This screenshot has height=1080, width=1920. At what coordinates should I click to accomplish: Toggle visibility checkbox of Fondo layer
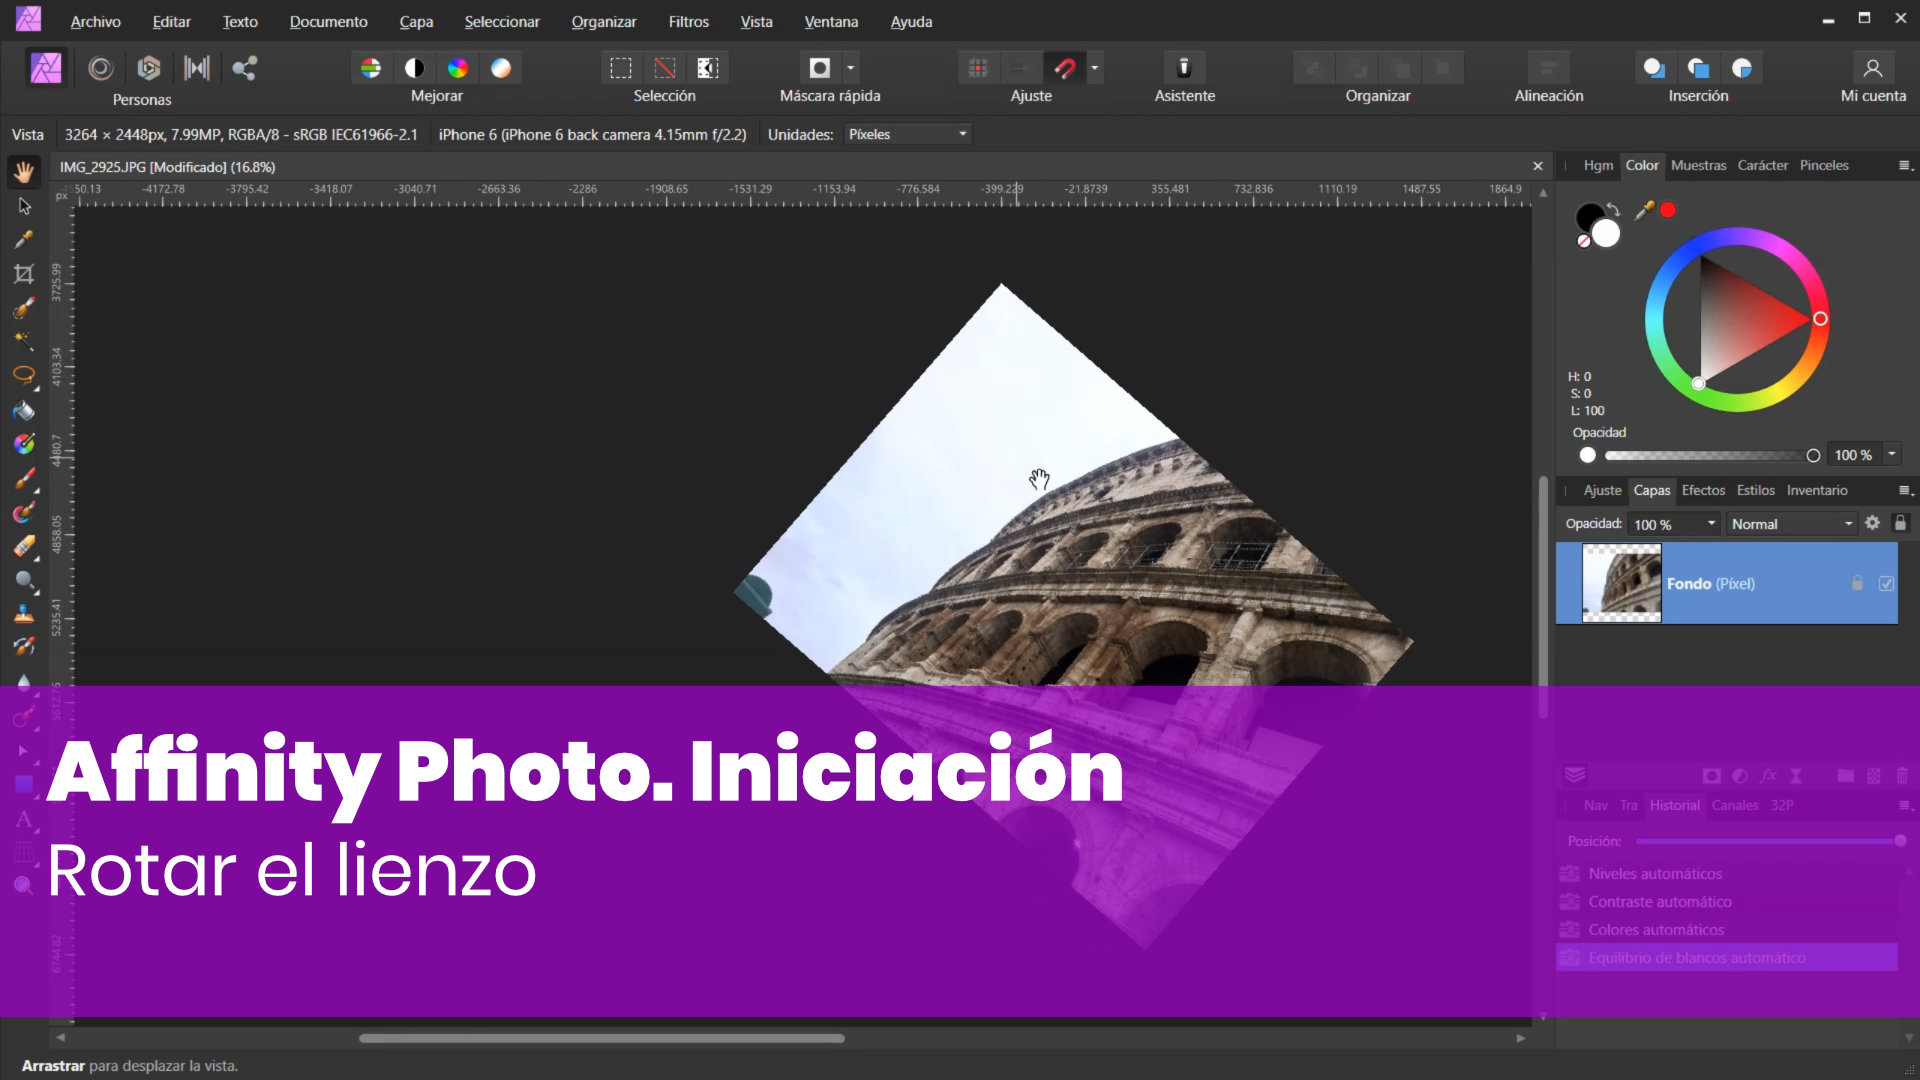tap(1886, 583)
